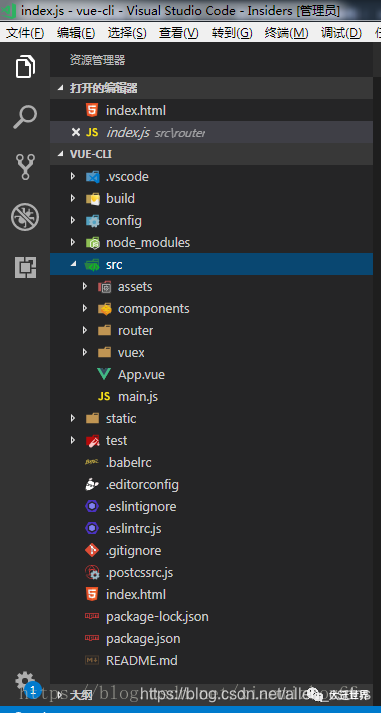The image size is (381, 713).
Task: Click the ESLint icon of .eslintignore
Action: coord(92,507)
